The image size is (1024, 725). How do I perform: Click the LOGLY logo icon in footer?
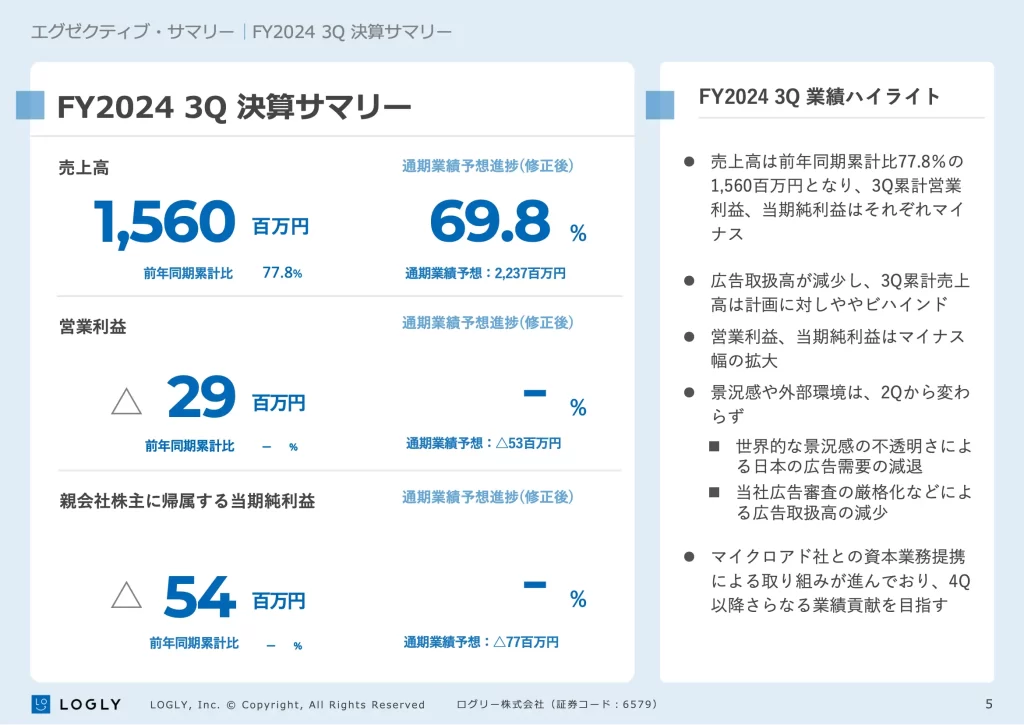tap(41, 704)
